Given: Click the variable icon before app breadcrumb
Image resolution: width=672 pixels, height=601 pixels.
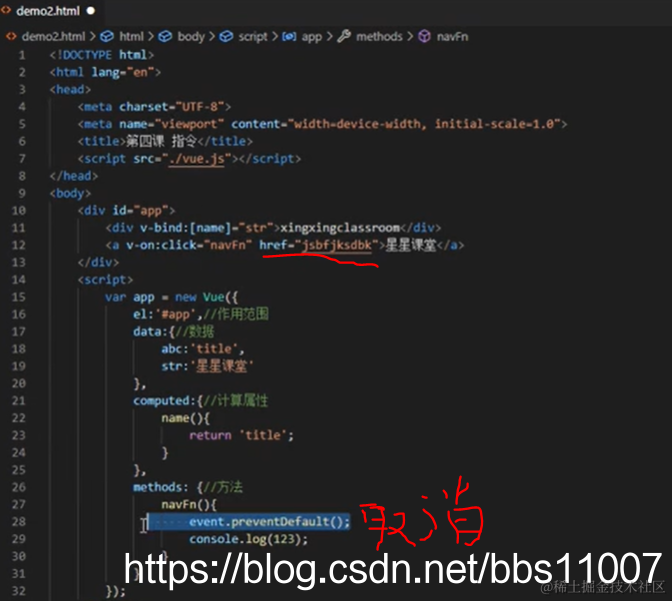Looking at the screenshot, I should 289,36.
